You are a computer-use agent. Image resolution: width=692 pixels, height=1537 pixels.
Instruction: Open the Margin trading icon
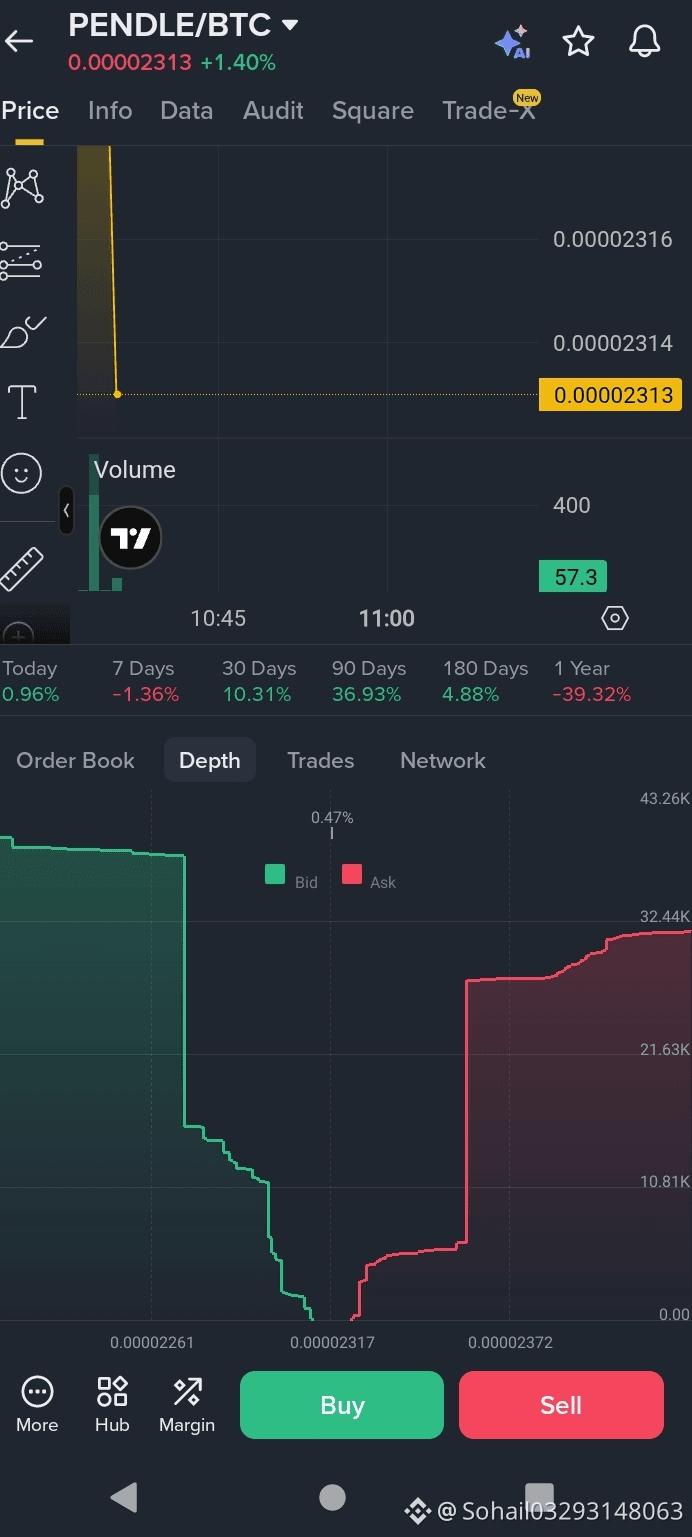[x=187, y=1404]
